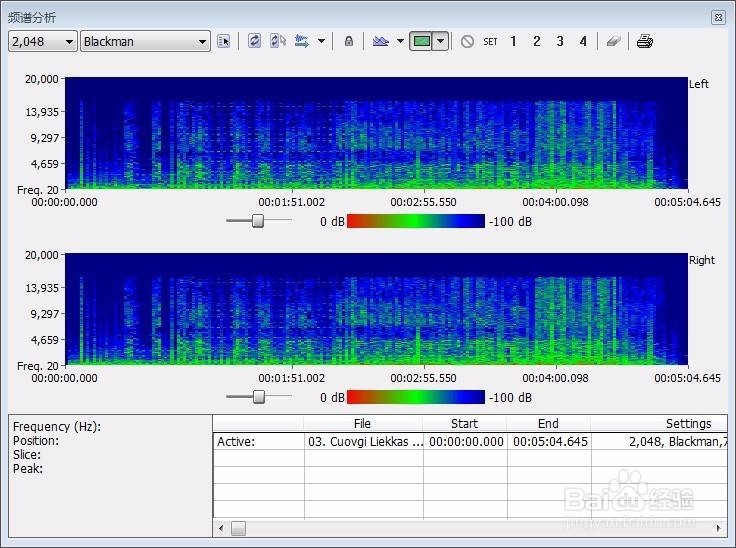Screen dimensions: 736x548
Task: Click the settings selection icon beside Blackman
Action: (x=224, y=41)
